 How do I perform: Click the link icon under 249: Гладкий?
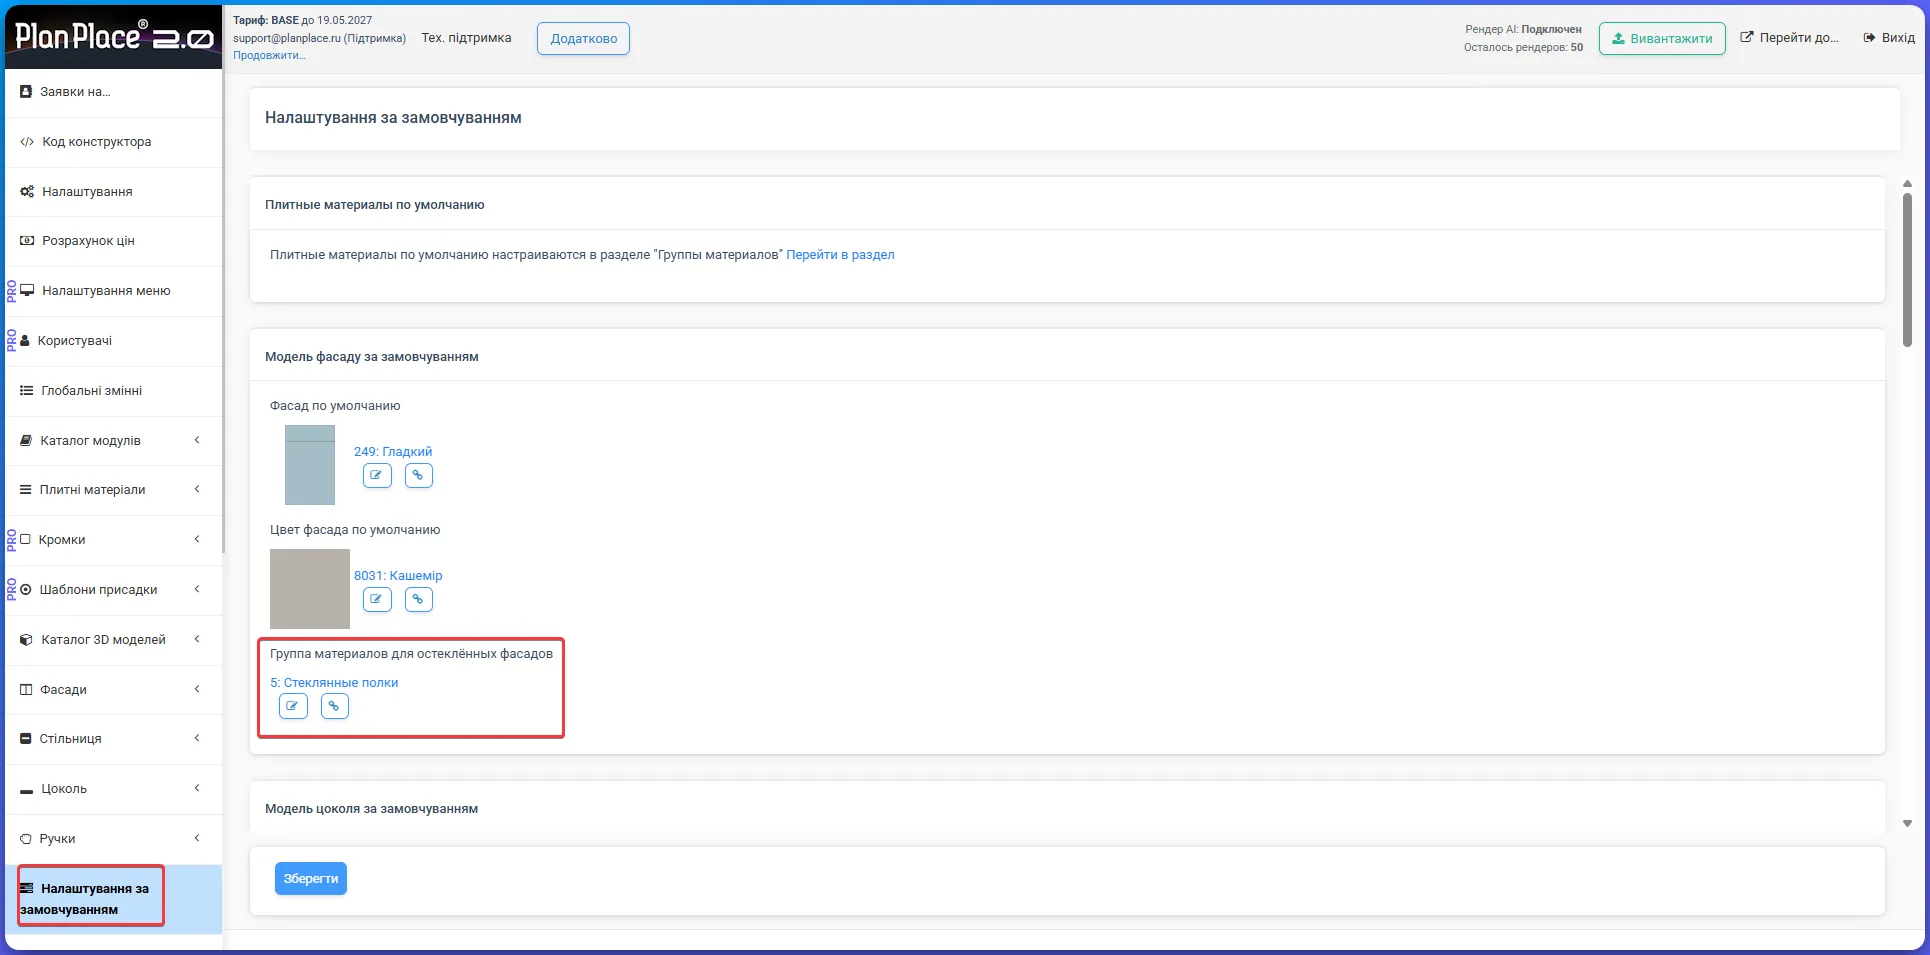click(x=419, y=475)
